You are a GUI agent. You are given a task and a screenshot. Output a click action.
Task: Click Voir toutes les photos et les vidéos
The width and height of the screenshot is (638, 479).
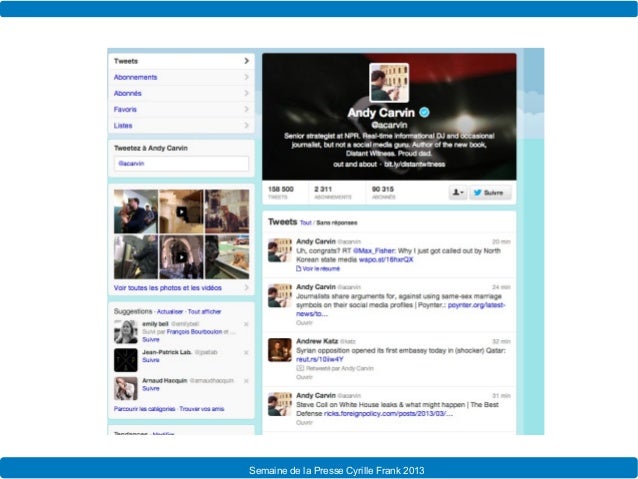[168, 288]
